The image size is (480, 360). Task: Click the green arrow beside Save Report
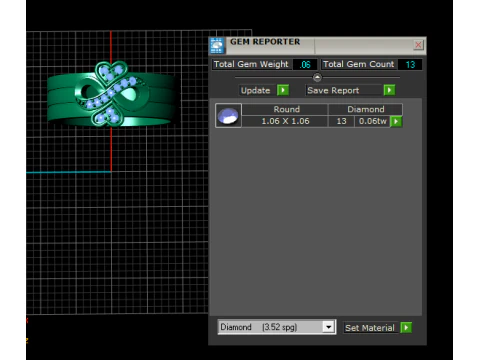pos(389,90)
